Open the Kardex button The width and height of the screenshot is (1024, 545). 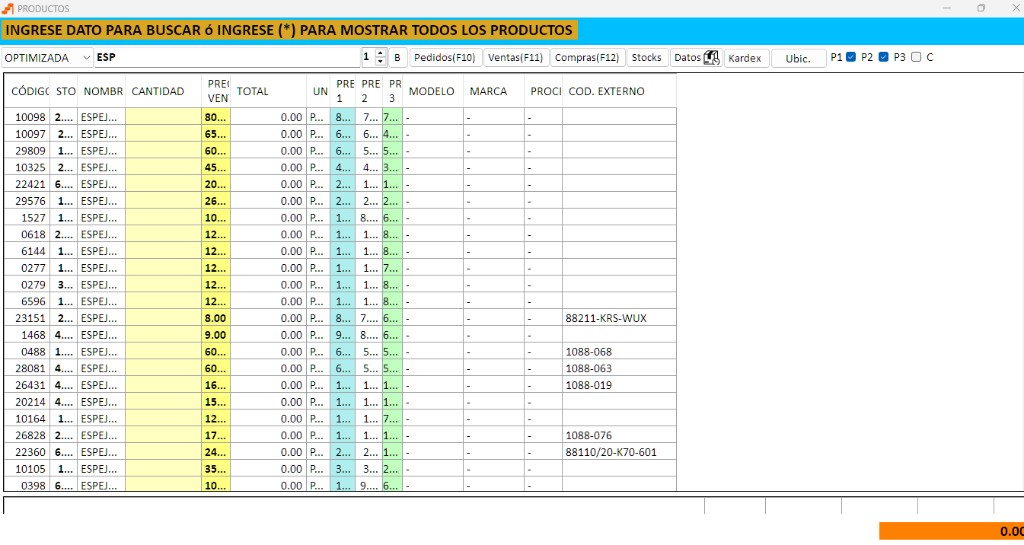click(746, 58)
